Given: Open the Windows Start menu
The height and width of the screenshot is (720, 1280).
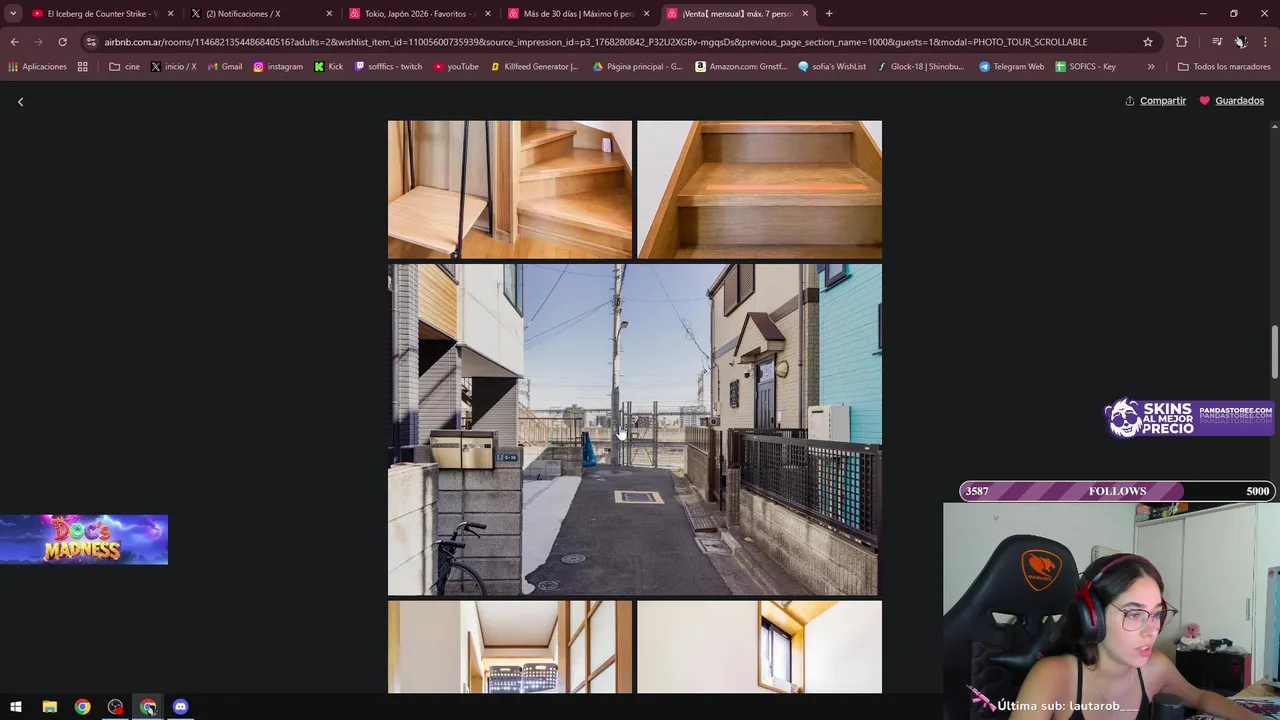Looking at the screenshot, I should [16, 707].
